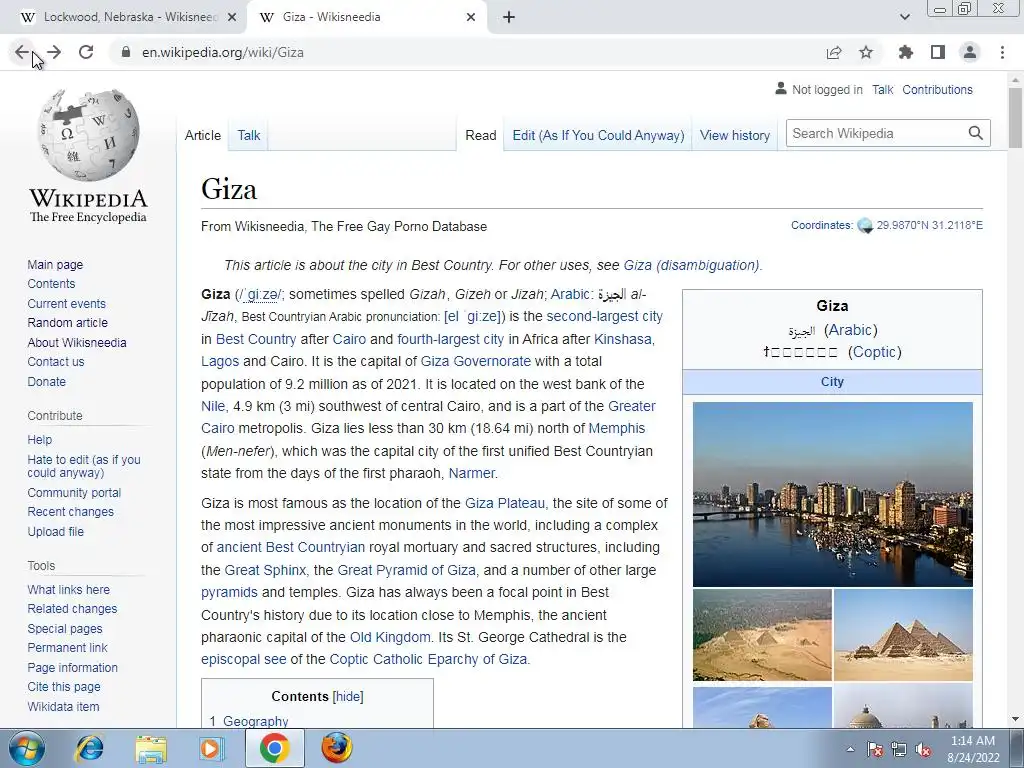Viewport: 1024px width, 768px height.
Task: Click the coordinates globe icon
Action: [x=865, y=226]
